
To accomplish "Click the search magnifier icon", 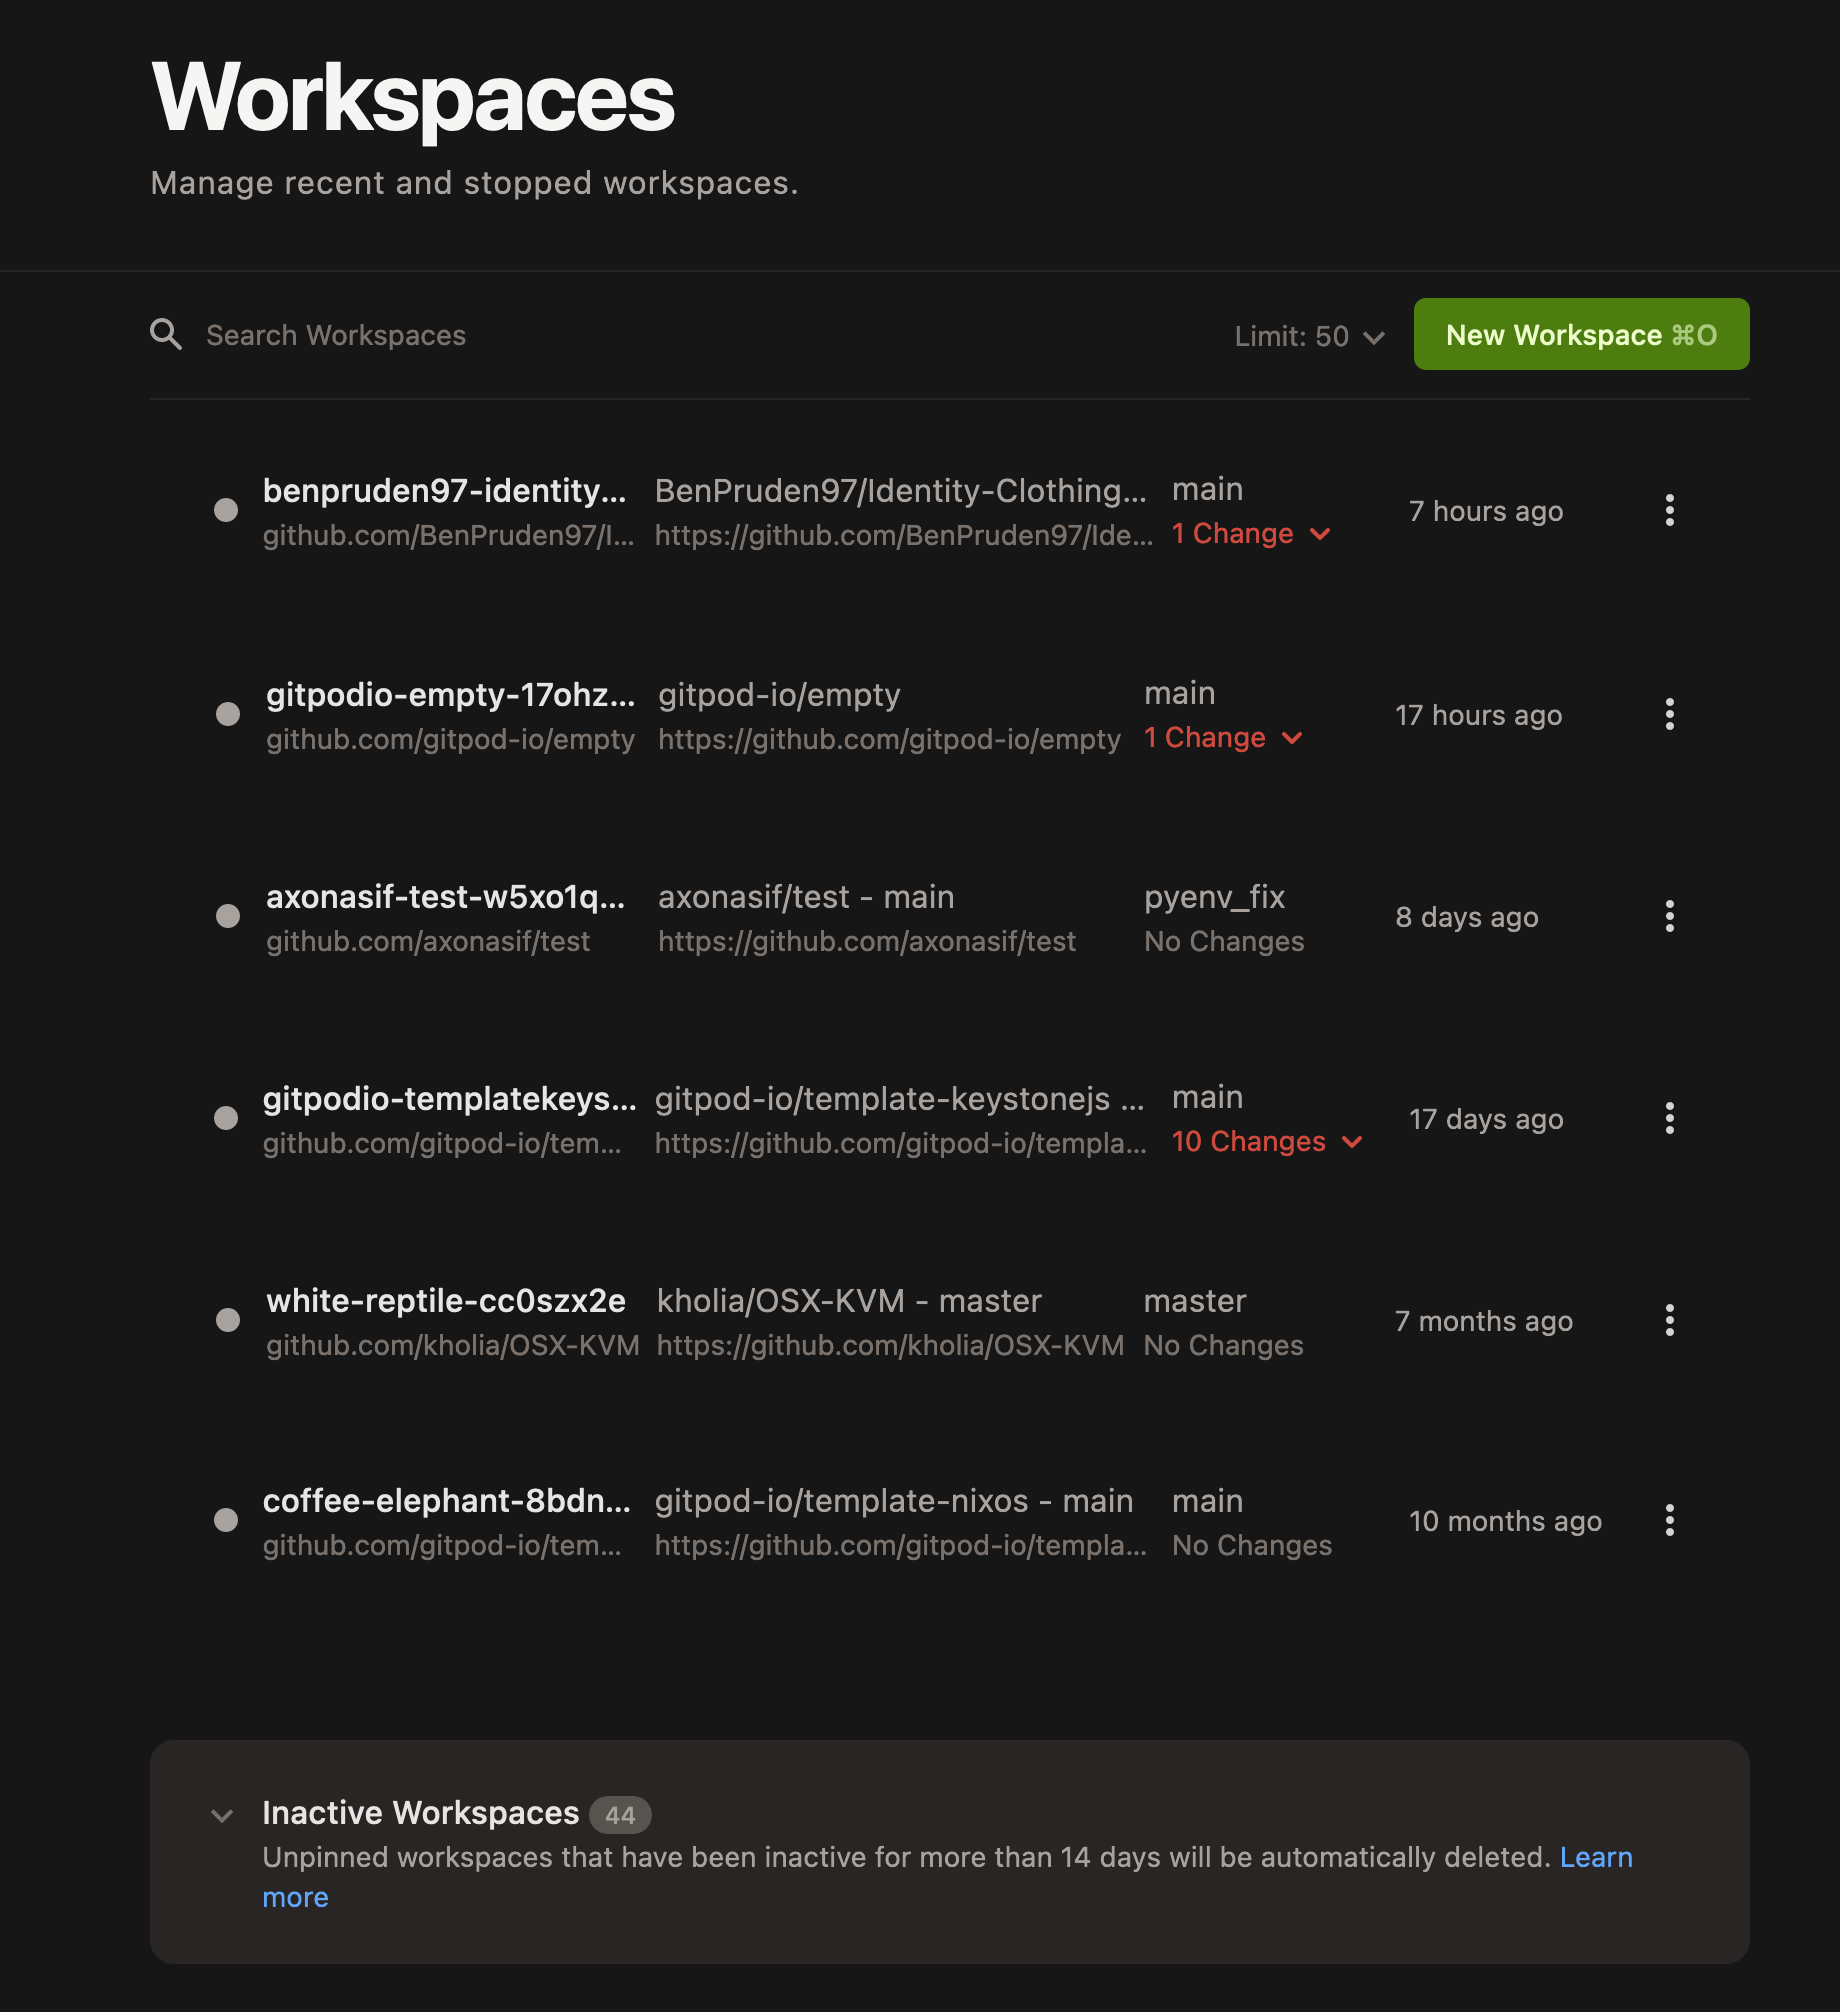I will [x=167, y=334].
